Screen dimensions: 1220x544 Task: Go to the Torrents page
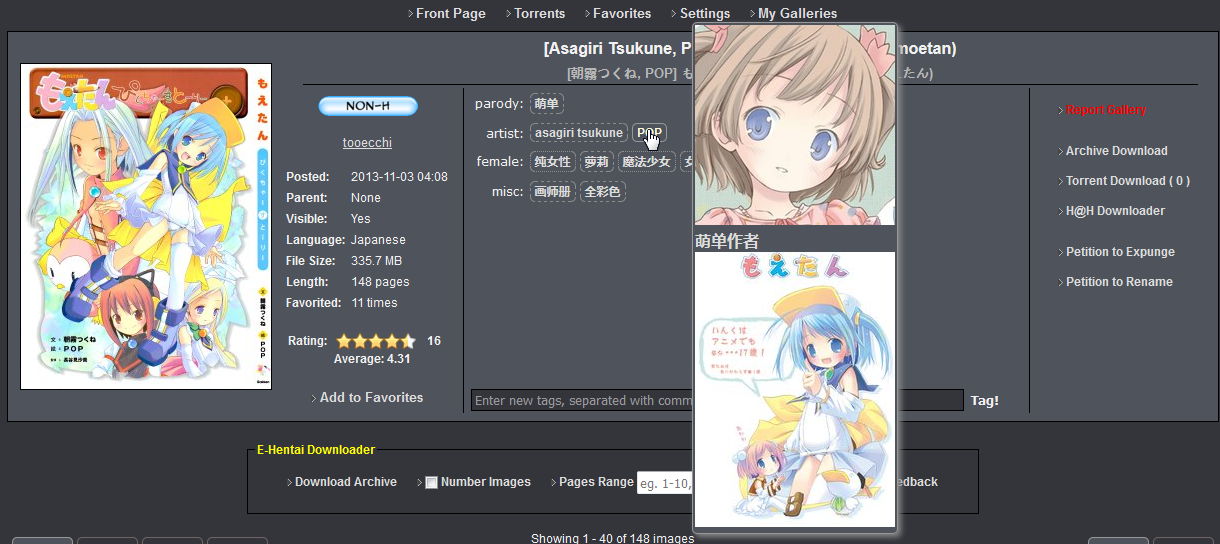[x=539, y=13]
